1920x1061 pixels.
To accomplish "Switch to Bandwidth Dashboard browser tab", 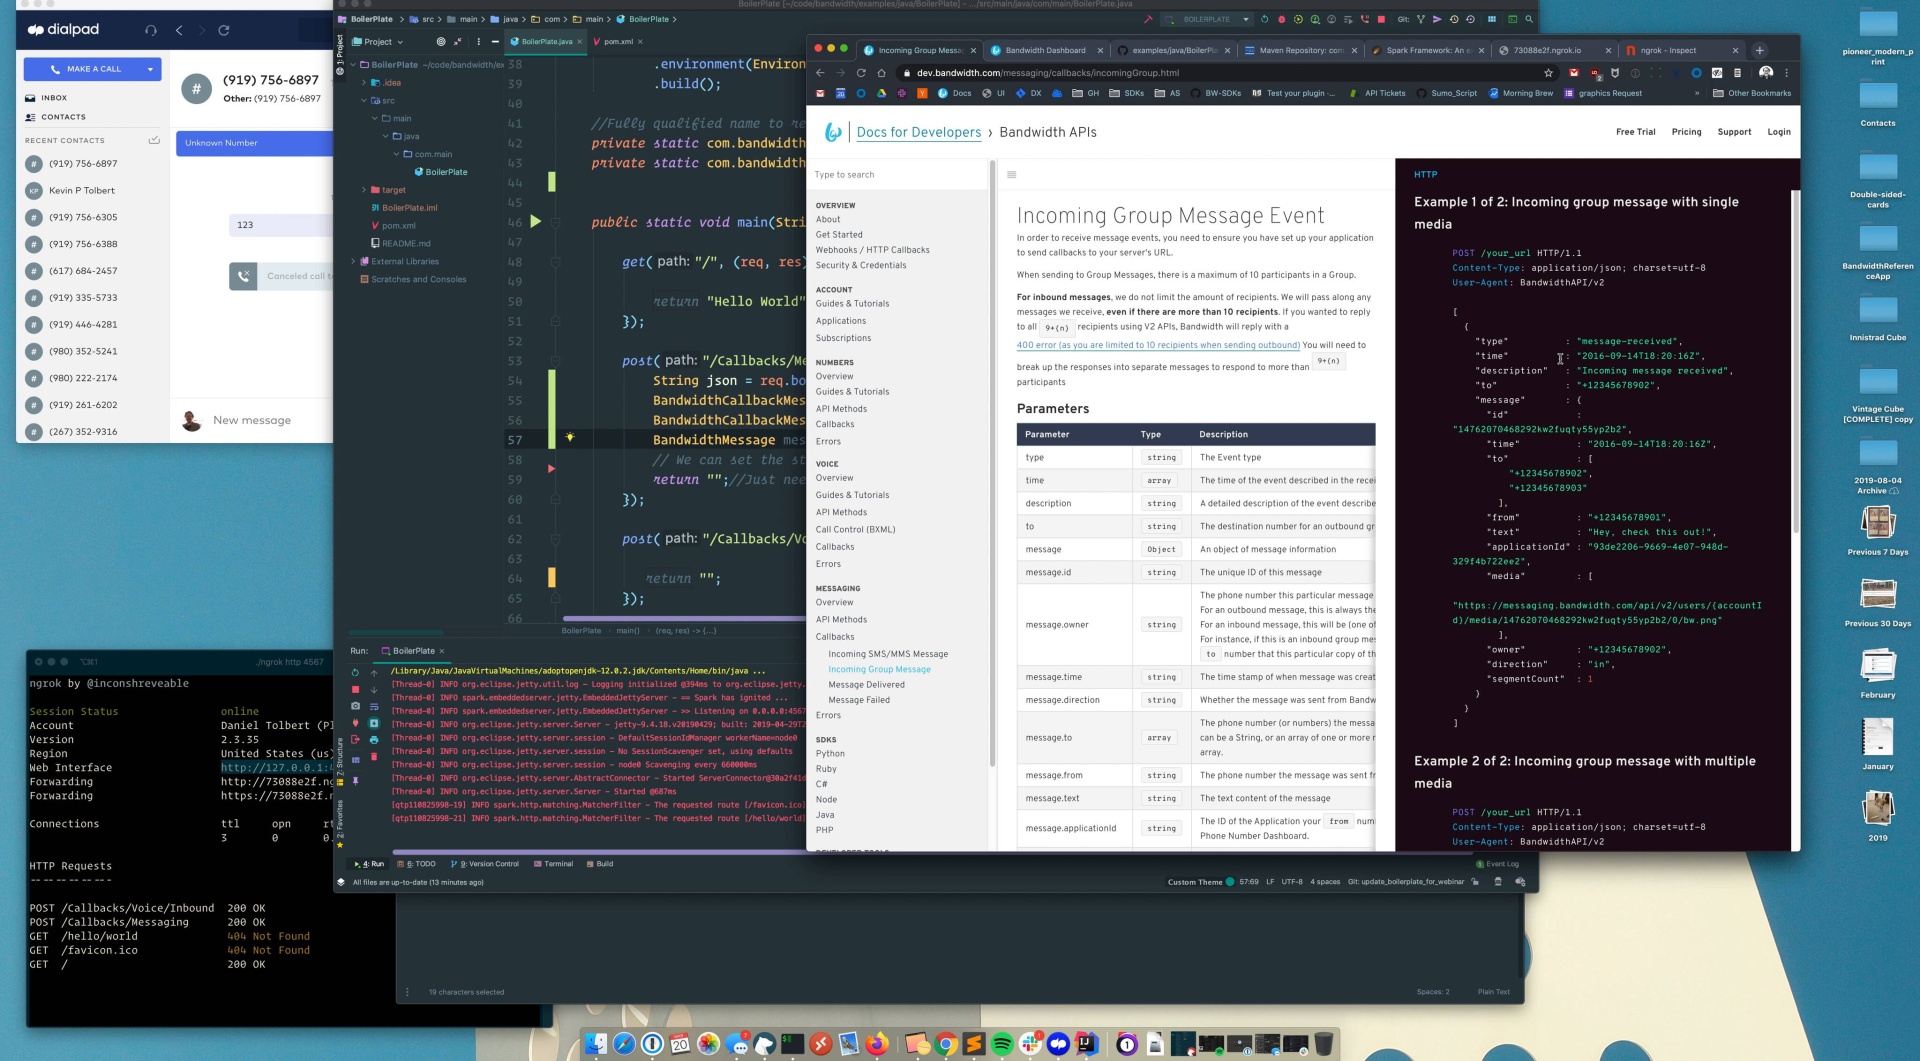I will [x=1044, y=50].
